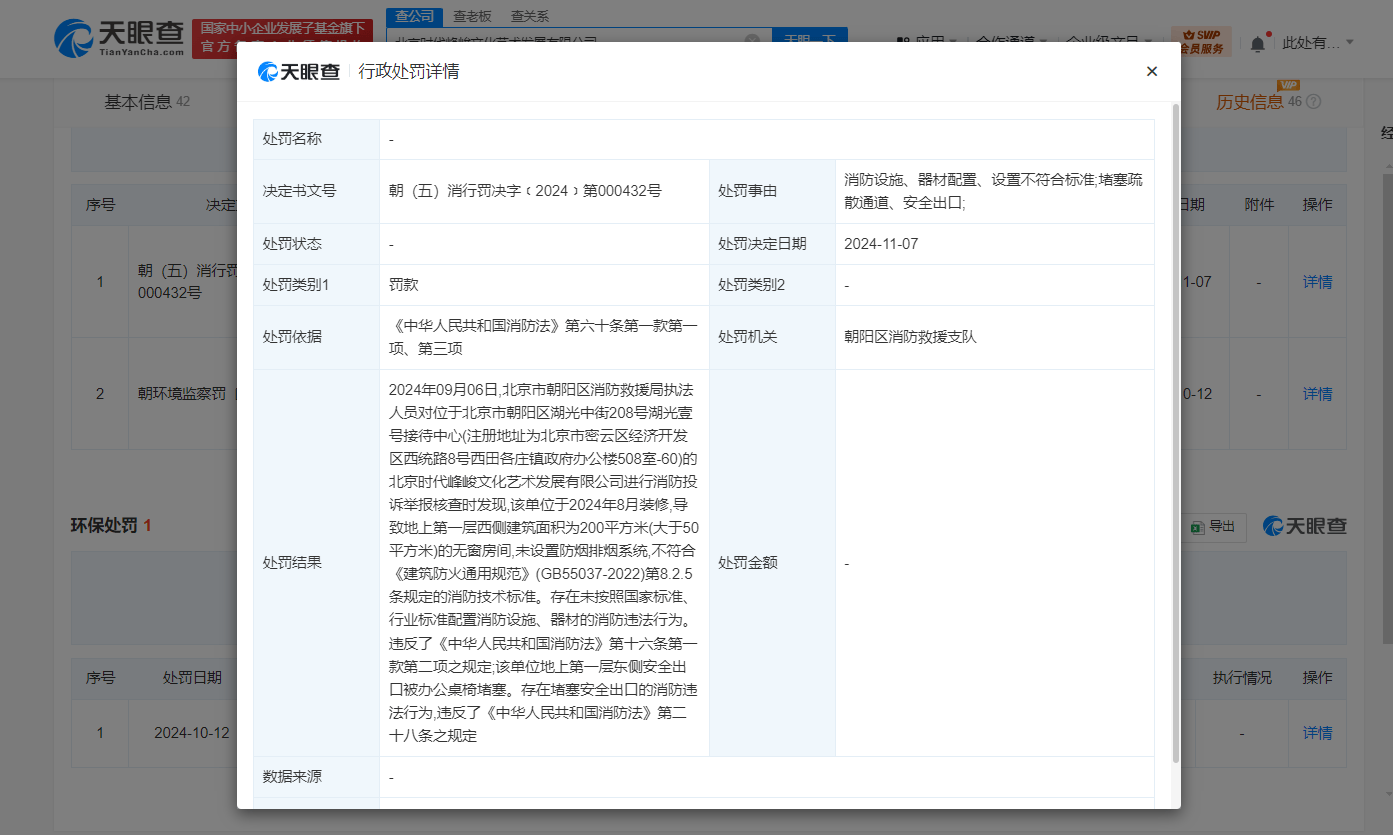The image size is (1393, 835).
Task: Open the 基本信息 section tab
Action: [138, 102]
